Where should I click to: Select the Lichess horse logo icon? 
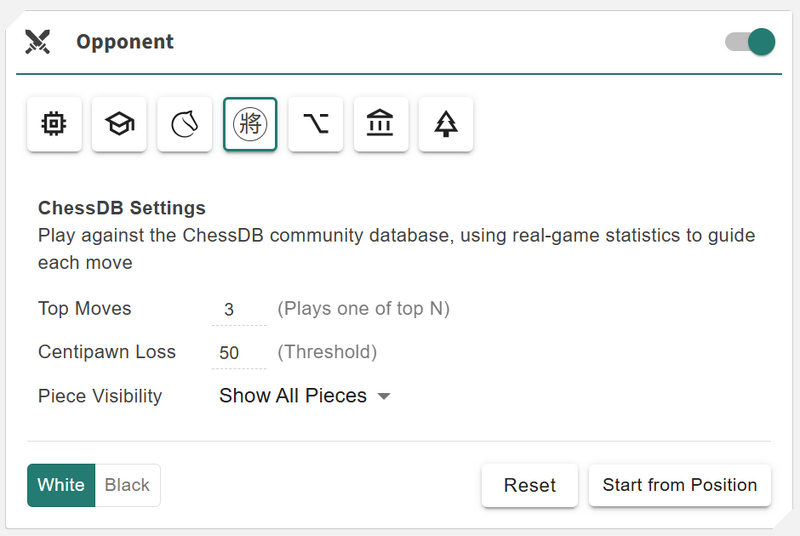click(x=185, y=124)
